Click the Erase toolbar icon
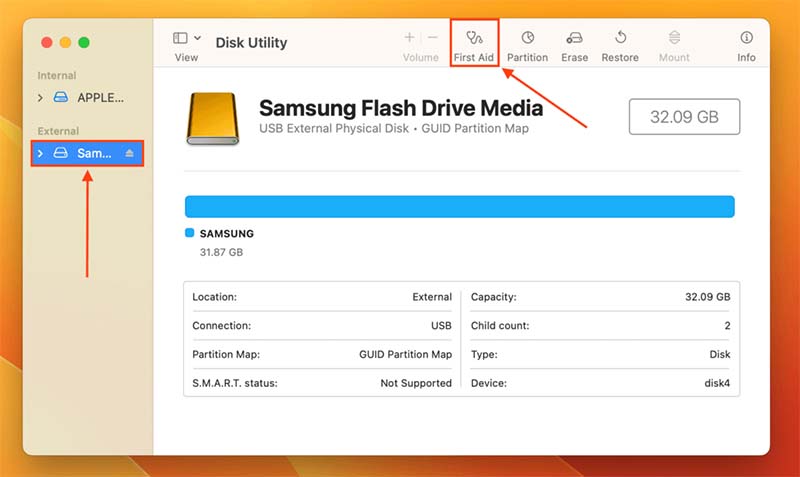The height and width of the screenshot is (477, 800). (x=574, y=45)
